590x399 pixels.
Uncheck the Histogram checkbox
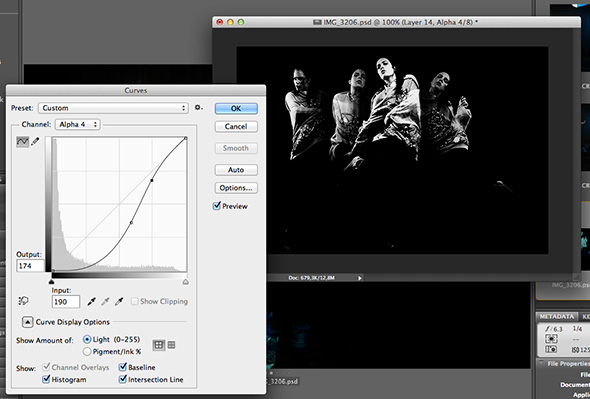tap(46, 379)
